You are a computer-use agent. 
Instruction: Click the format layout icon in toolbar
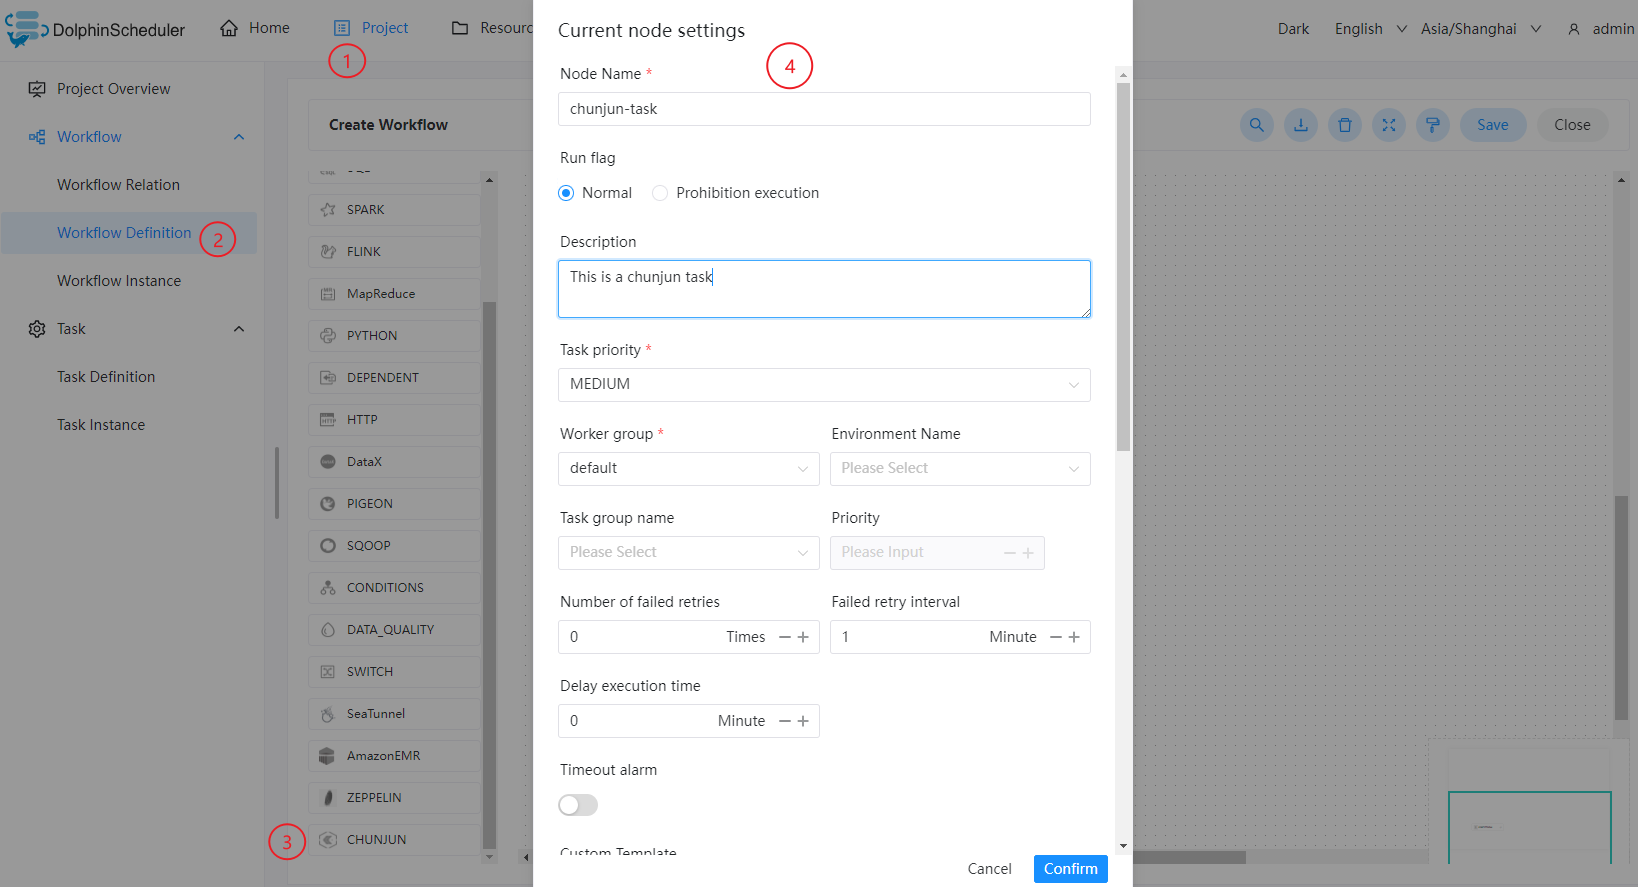point(1432,125)
